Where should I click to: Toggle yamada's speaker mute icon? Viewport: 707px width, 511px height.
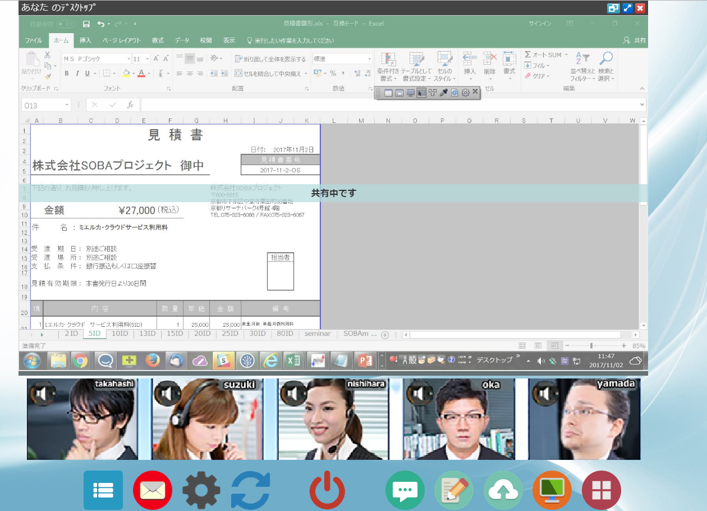click(x=546, y=393)
